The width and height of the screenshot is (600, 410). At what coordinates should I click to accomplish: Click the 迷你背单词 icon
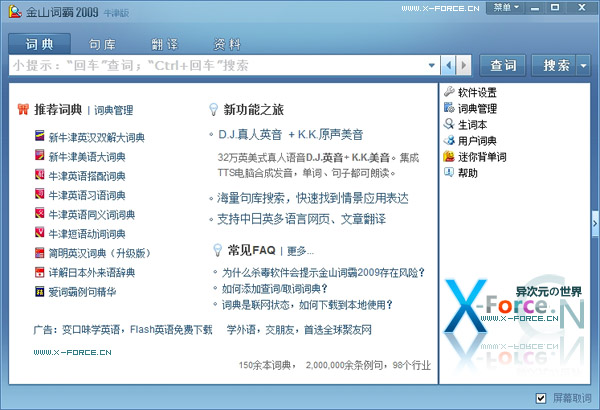coord(449,156)
